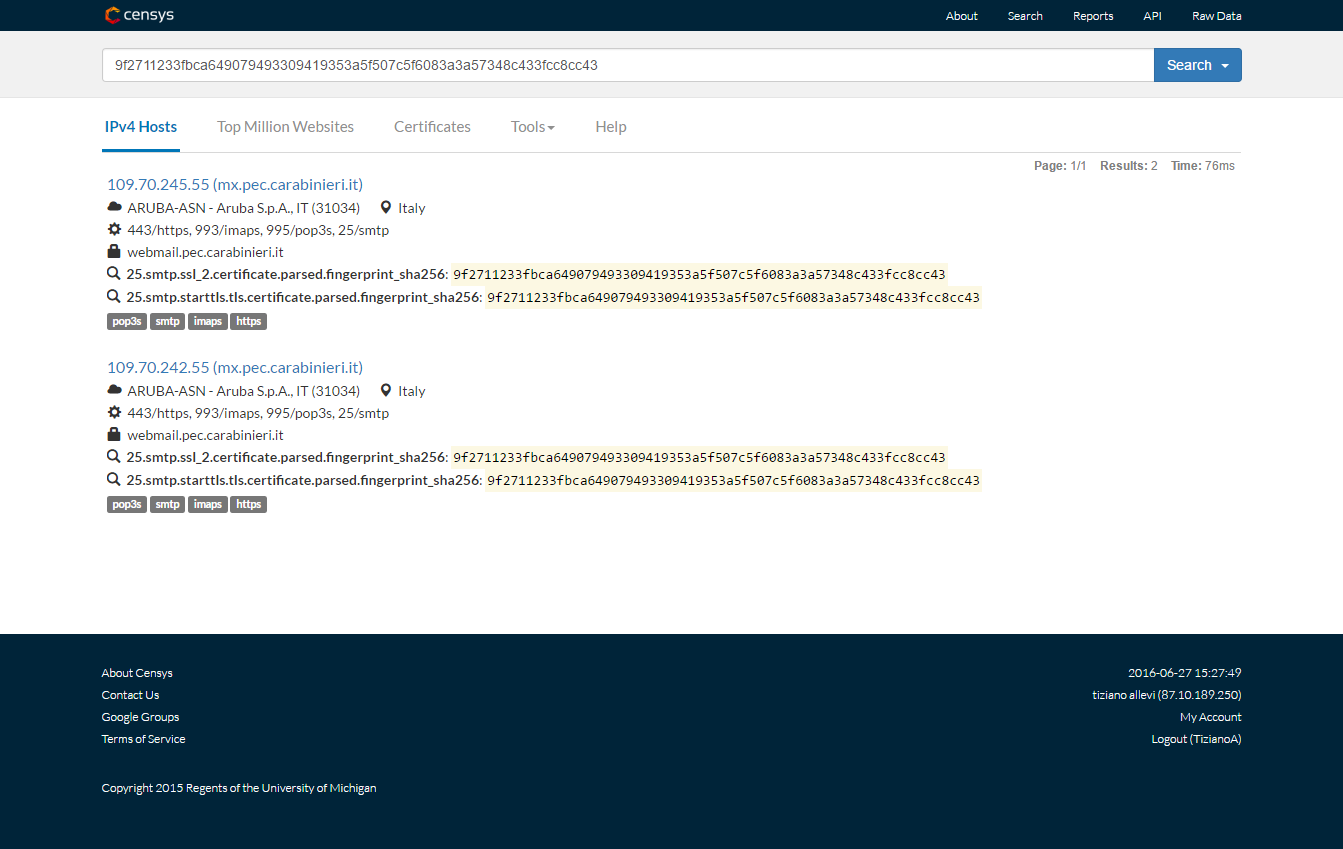Focus the fingerprint search query field
Viewport: 1343px width, 849px height.
point(628,65)
